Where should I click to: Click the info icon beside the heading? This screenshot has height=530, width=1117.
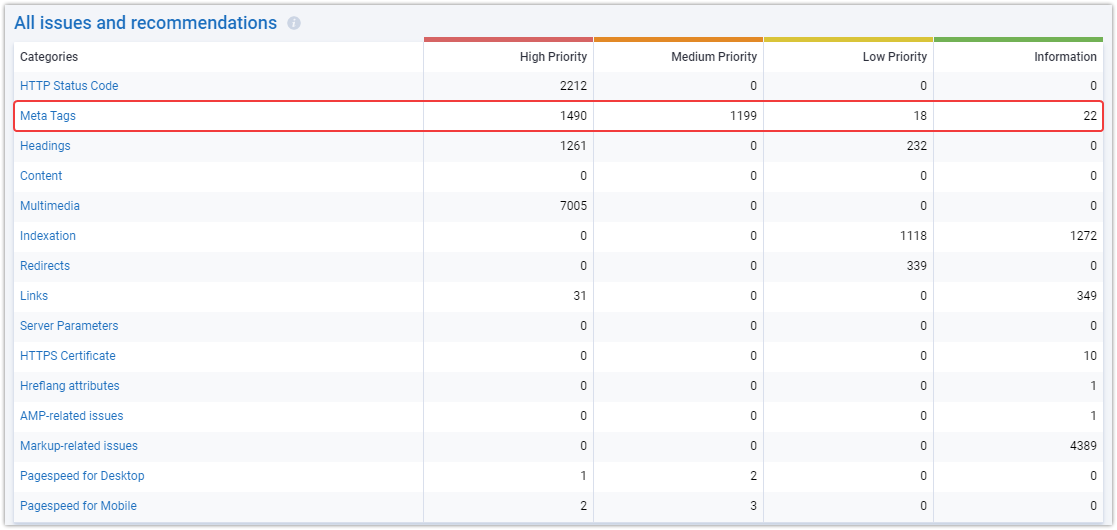coord(293,24)
